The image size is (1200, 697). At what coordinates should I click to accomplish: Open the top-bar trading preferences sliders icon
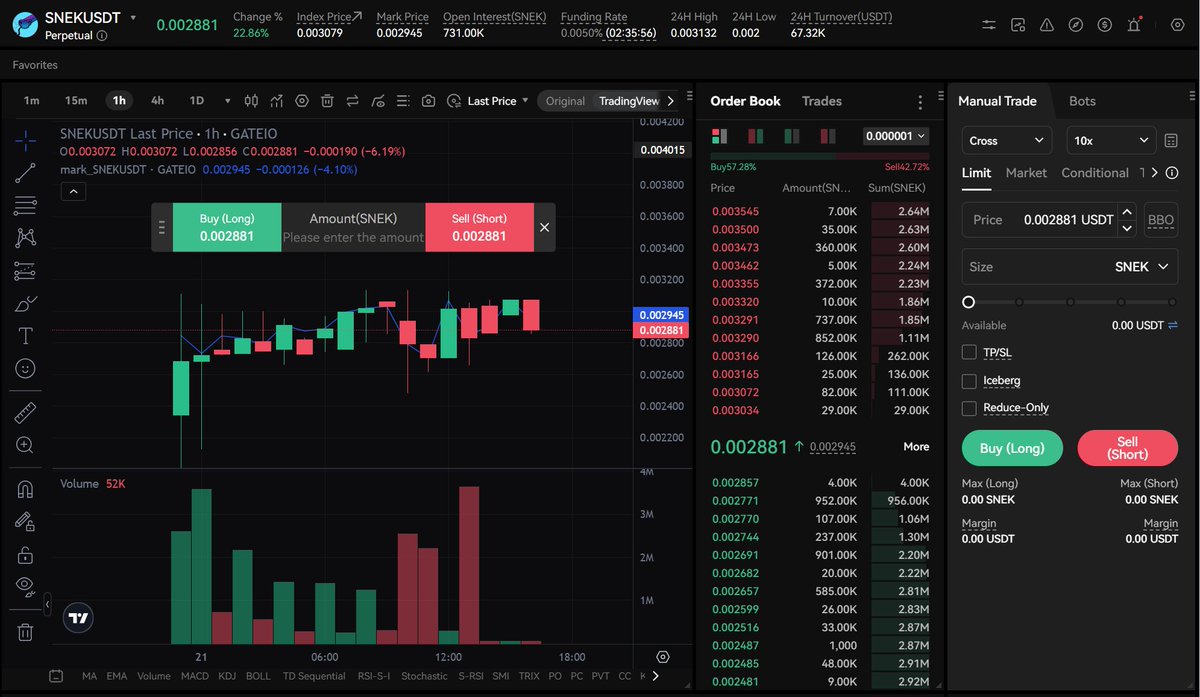pyautogui.click(x=989, y=24)
